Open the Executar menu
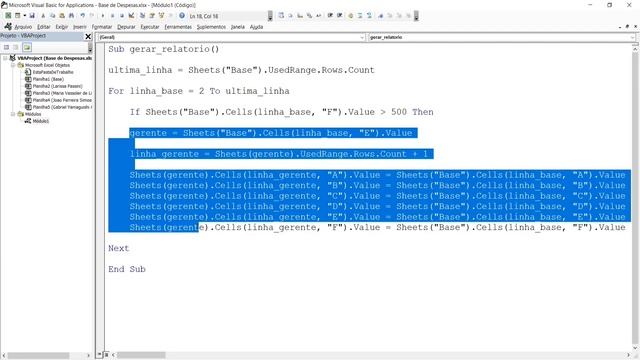 point(150,27)
